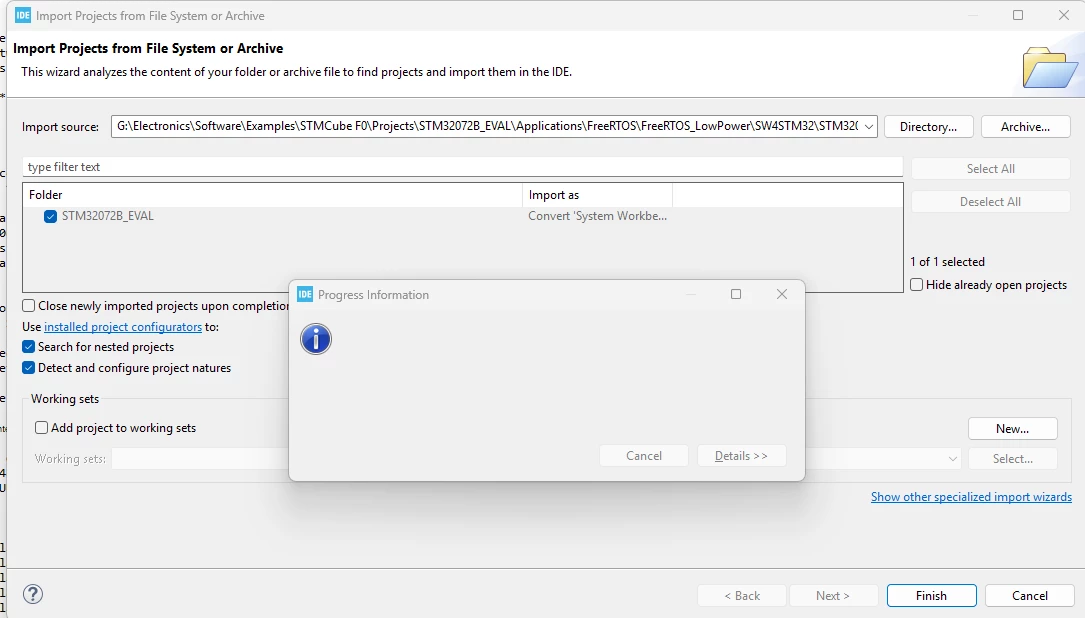
Task: Click the Convert 'System Workbe... cell
Action: 597,216
